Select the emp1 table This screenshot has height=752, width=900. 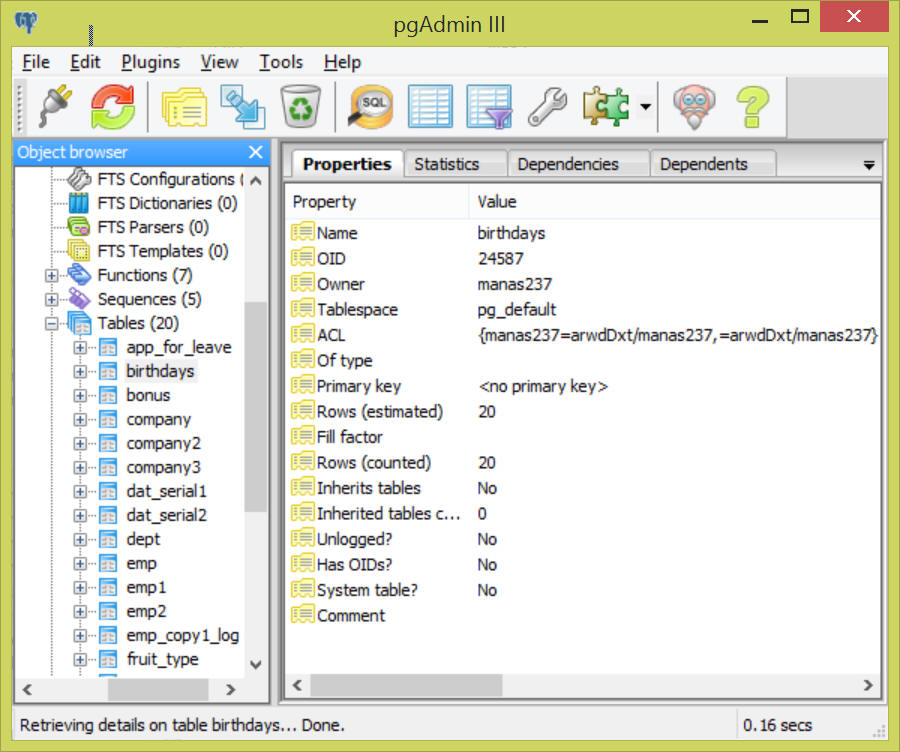(x=146, y=588)
